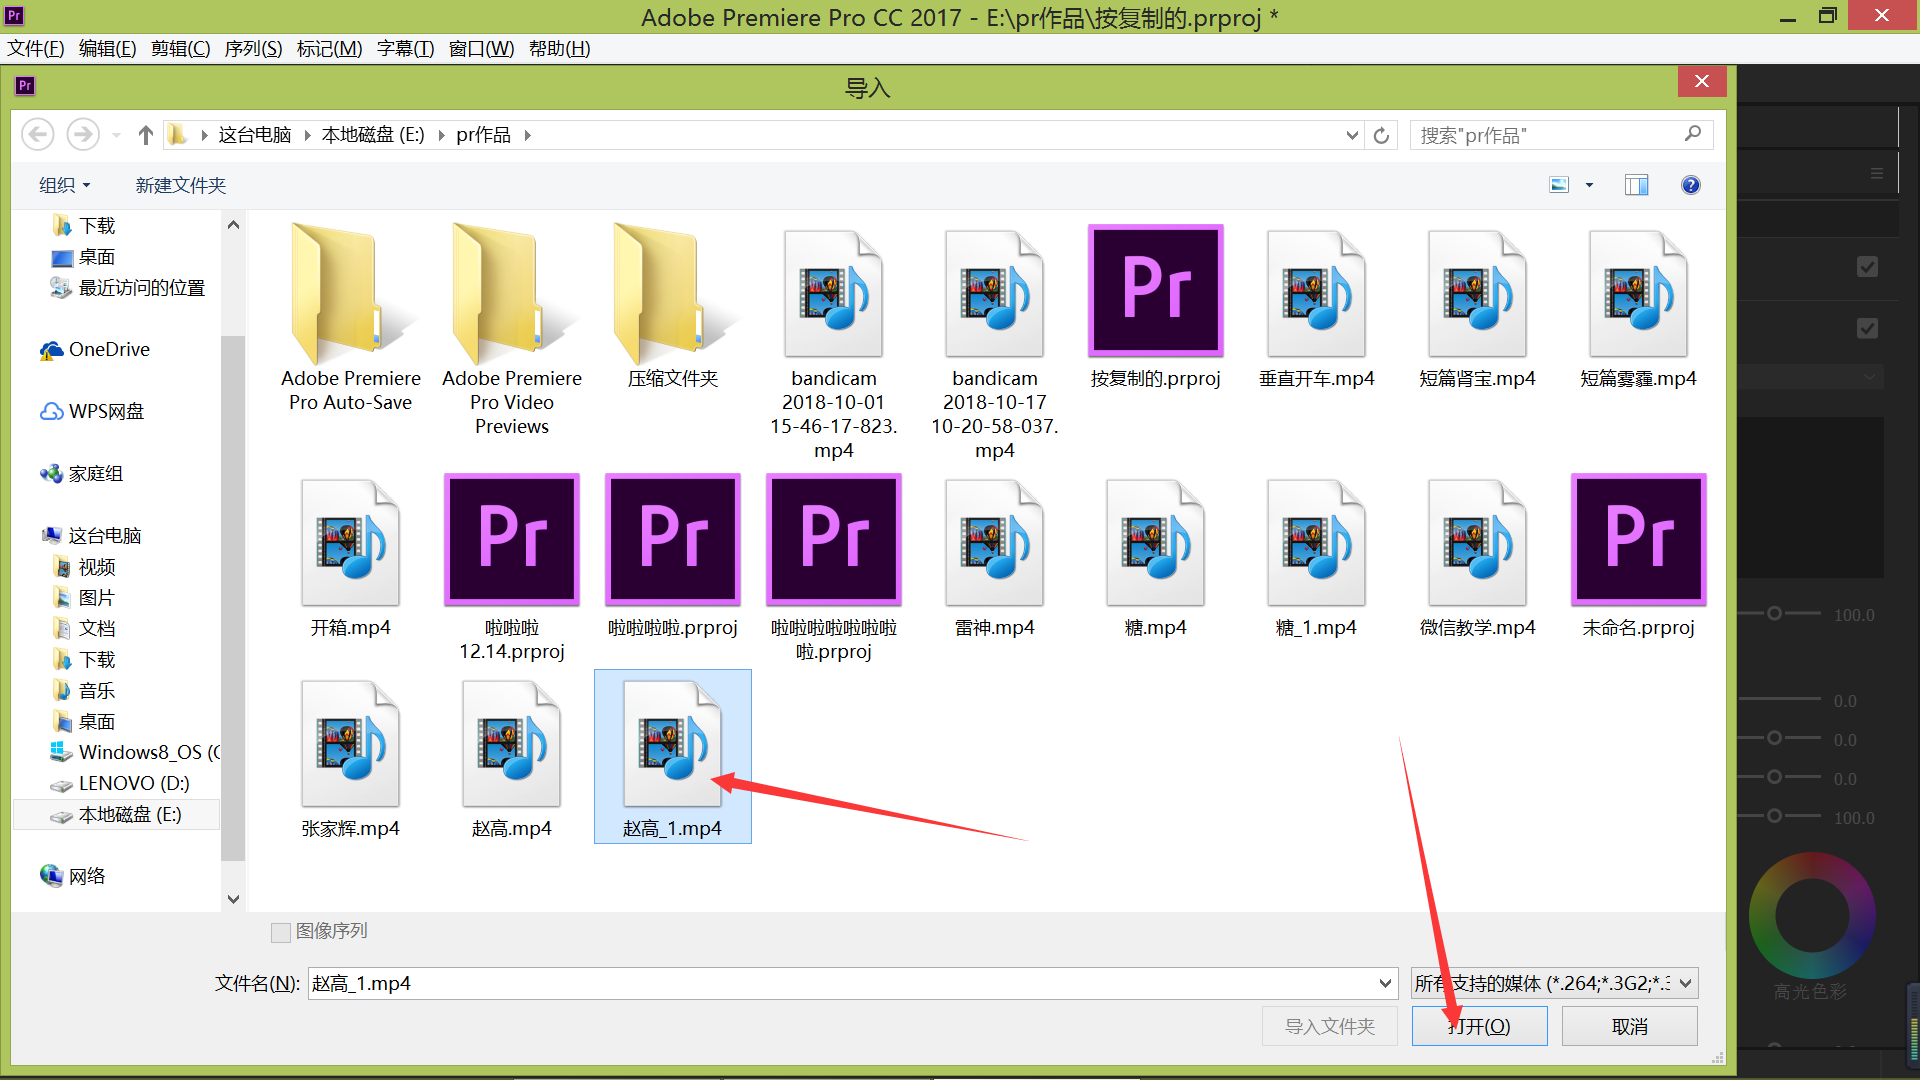Adjust the top slider showing 100.0
The image size is (1920, 1080).
[x=1774, y=613]
